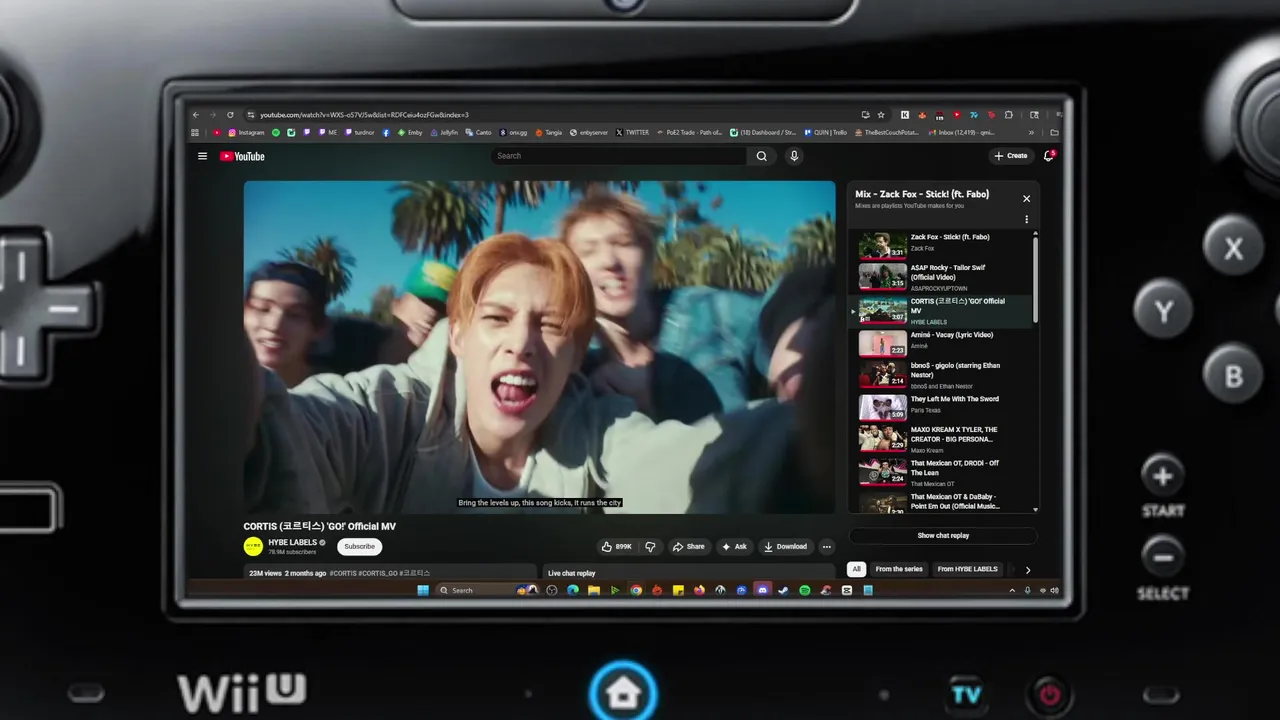This screenshot has width=1280, height=720.
Task: Open QUIN | Trello bookmark
Action: click(x=825, y=132)
